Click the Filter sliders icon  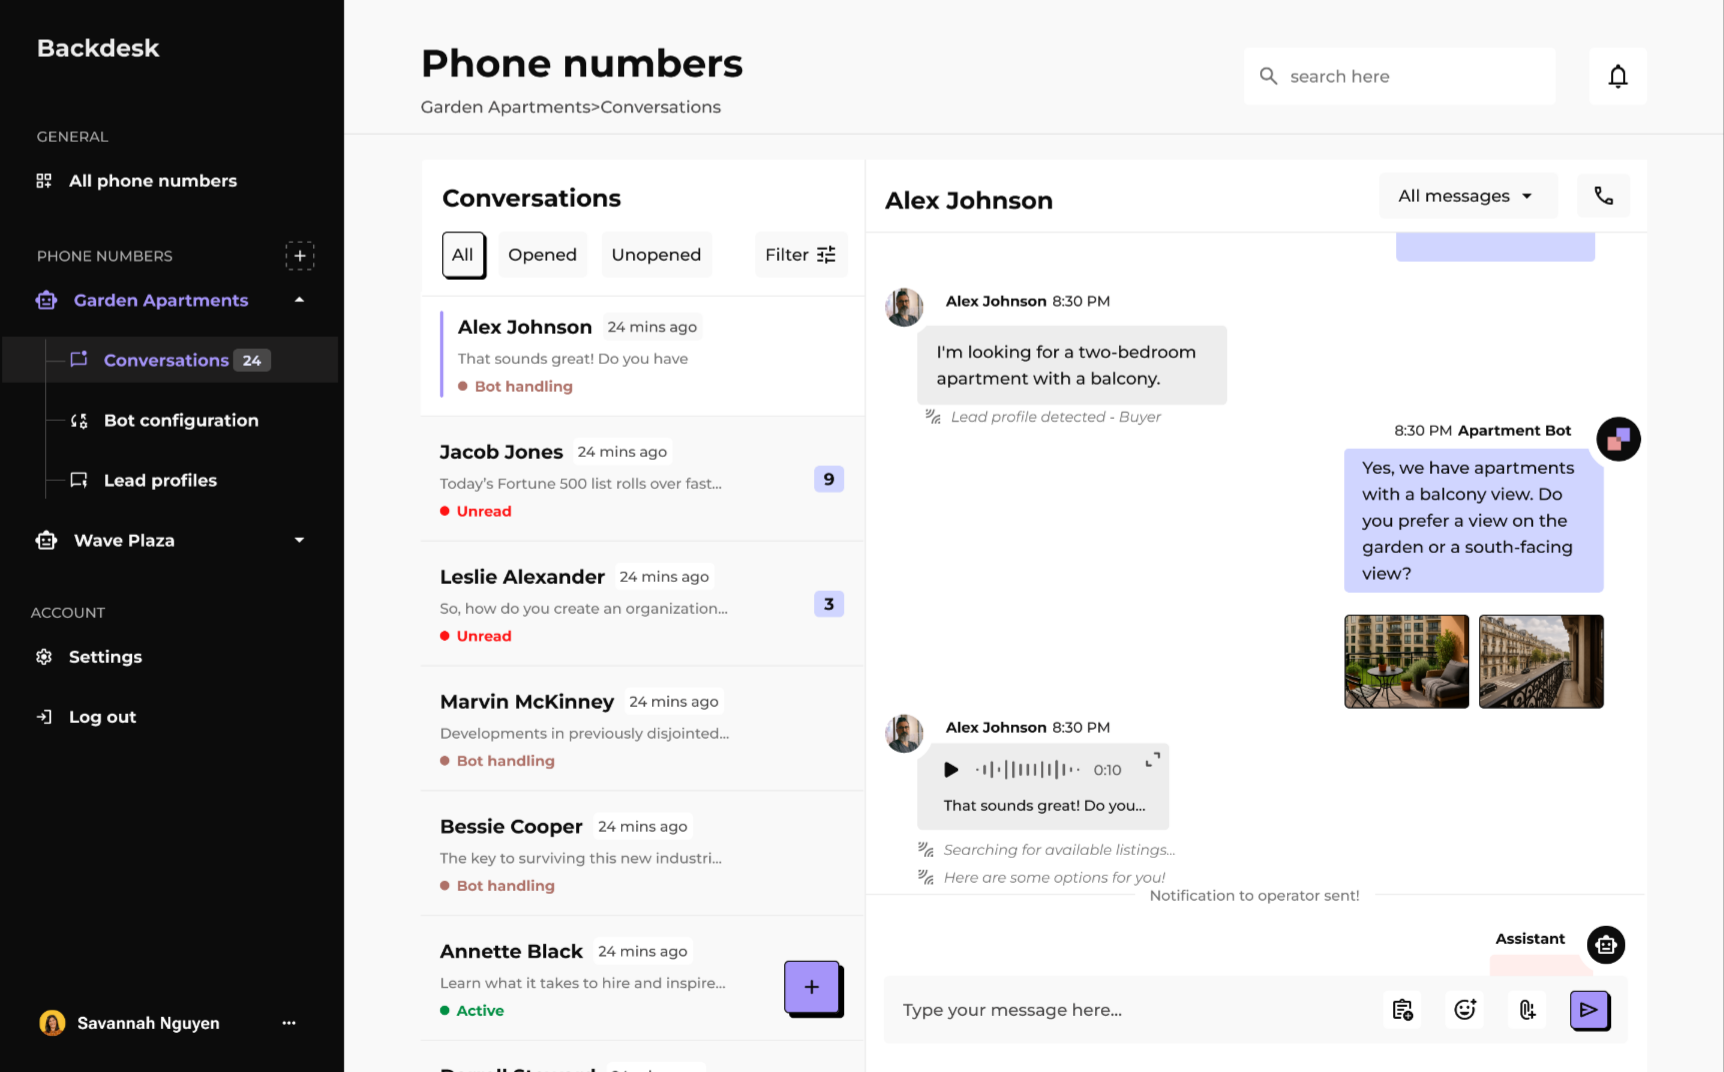point(826,255)
